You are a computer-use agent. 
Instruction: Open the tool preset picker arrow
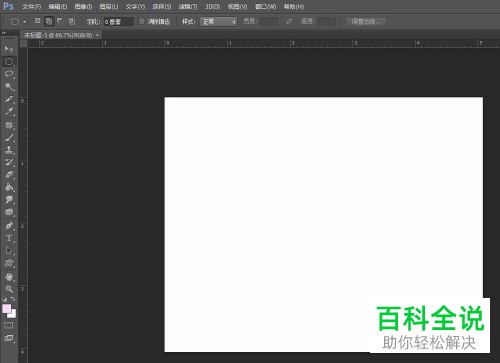click(25, 22)
